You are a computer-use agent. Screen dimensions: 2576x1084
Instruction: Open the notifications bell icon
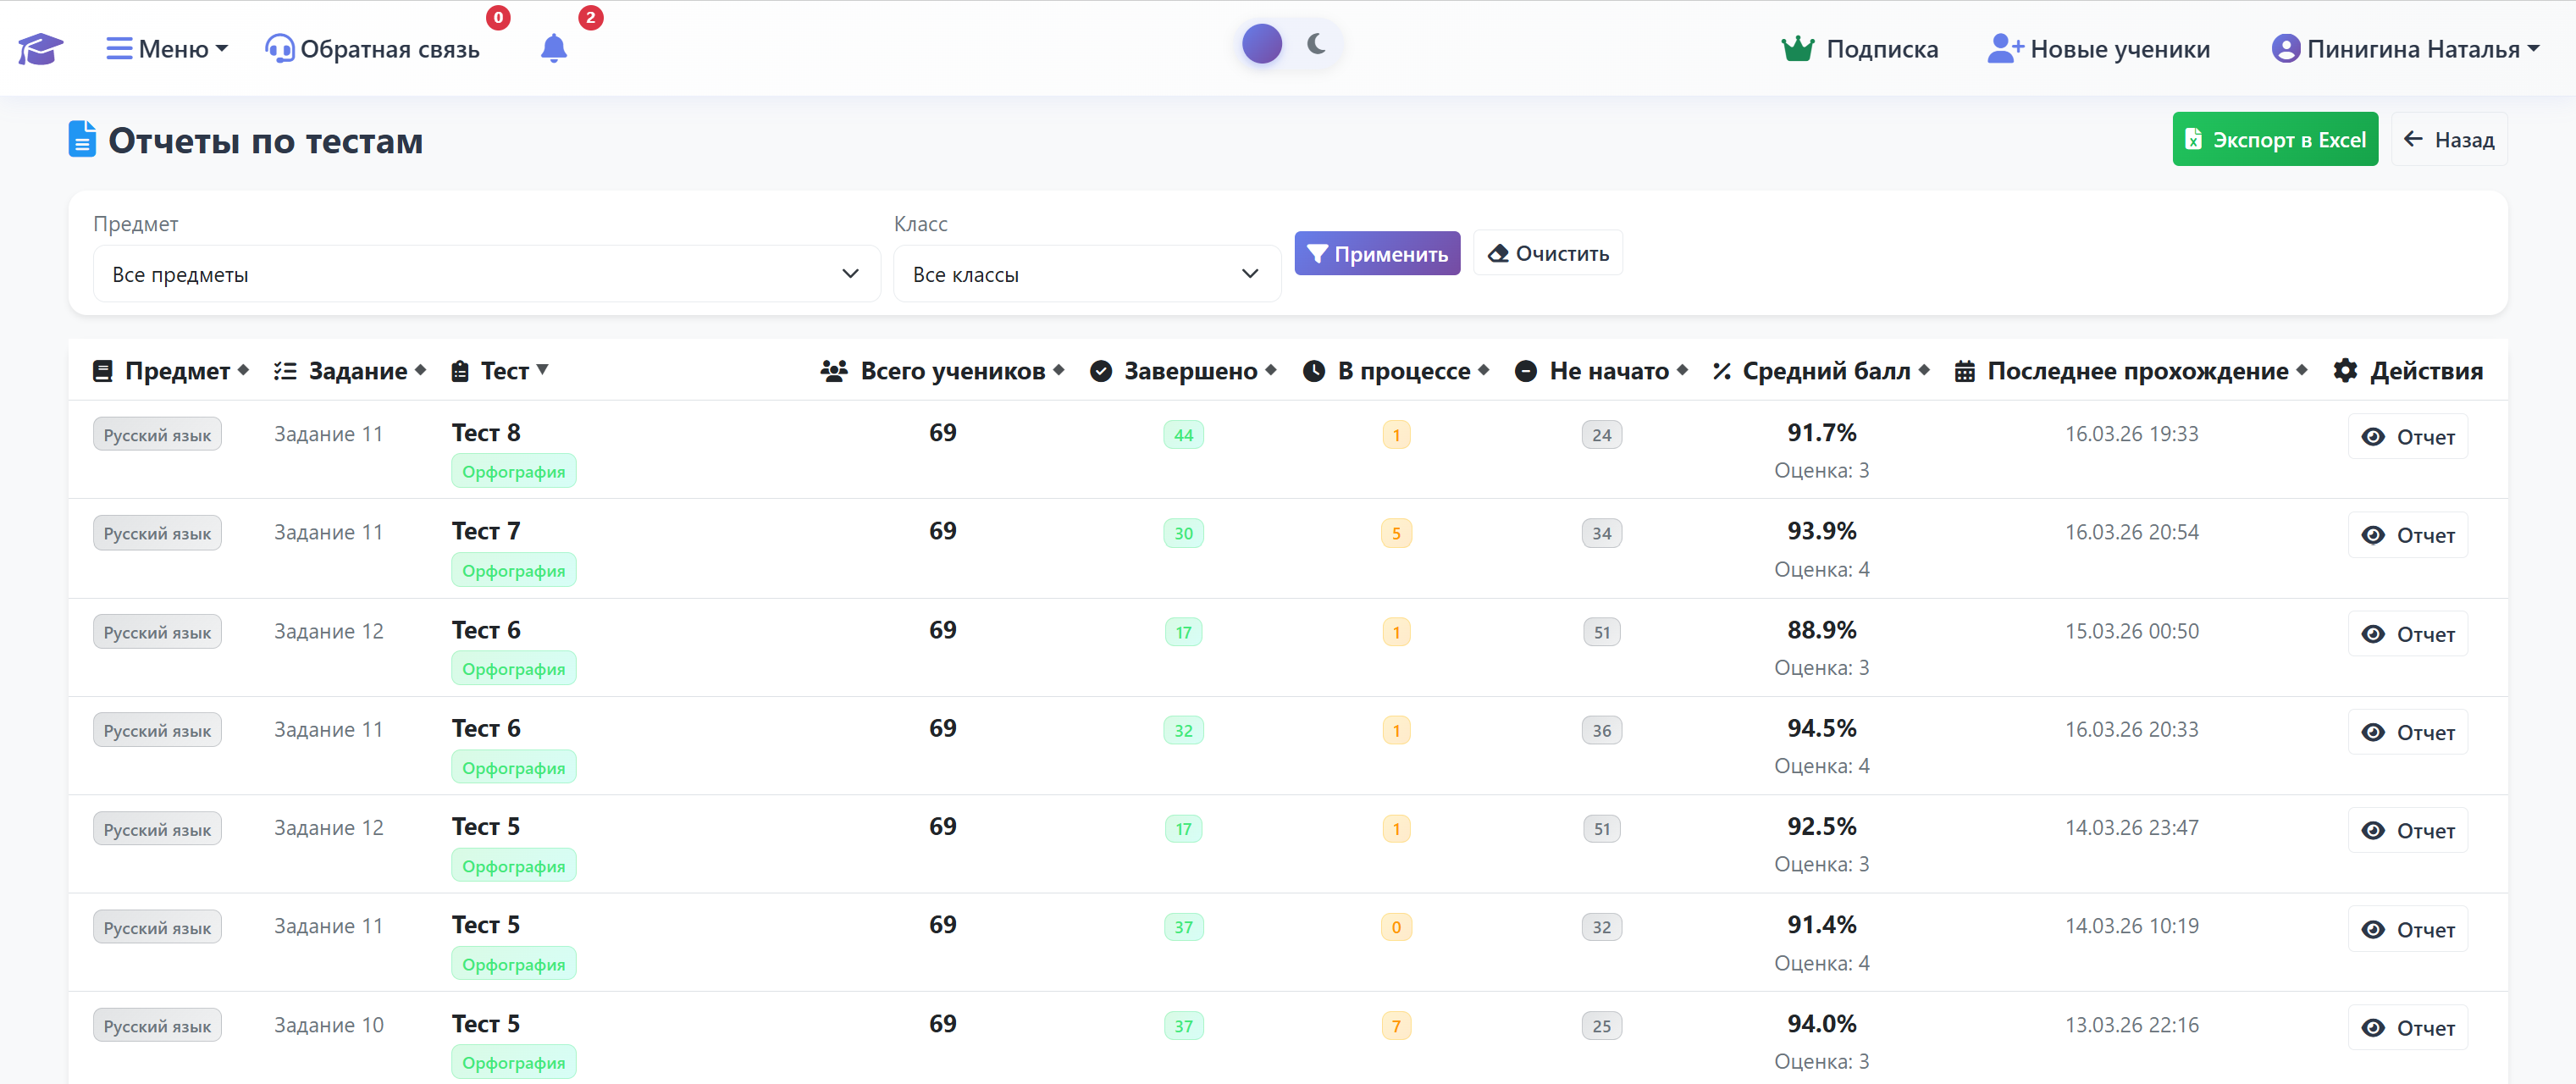point(554,49)
